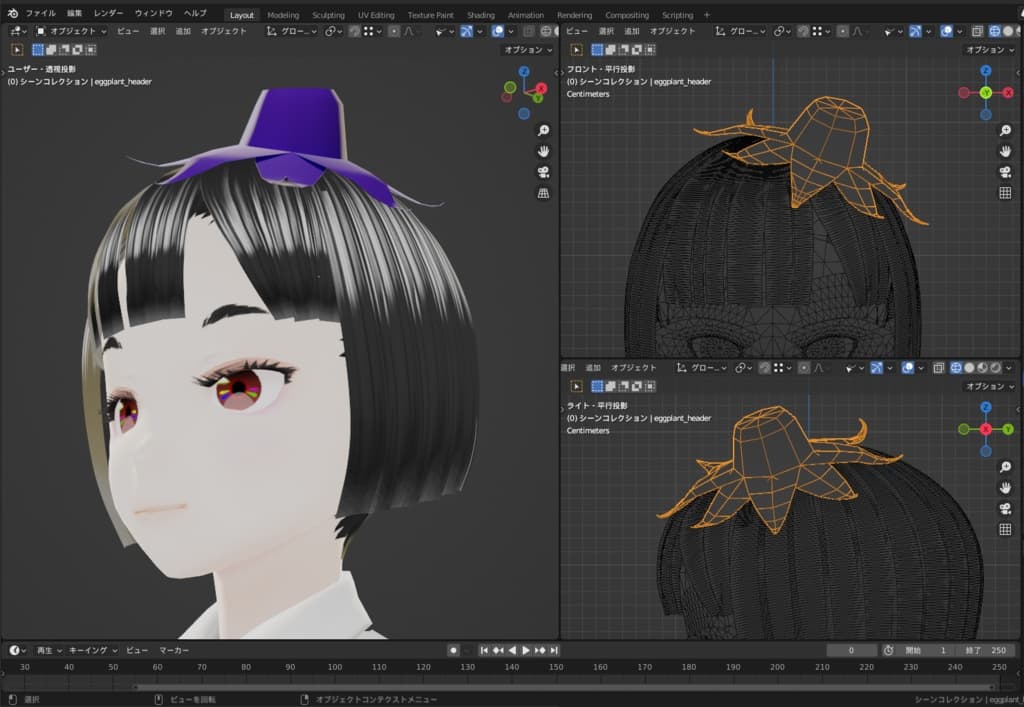Click the jump to end frame button
The image size is (1024, 707).
point(555,650)
